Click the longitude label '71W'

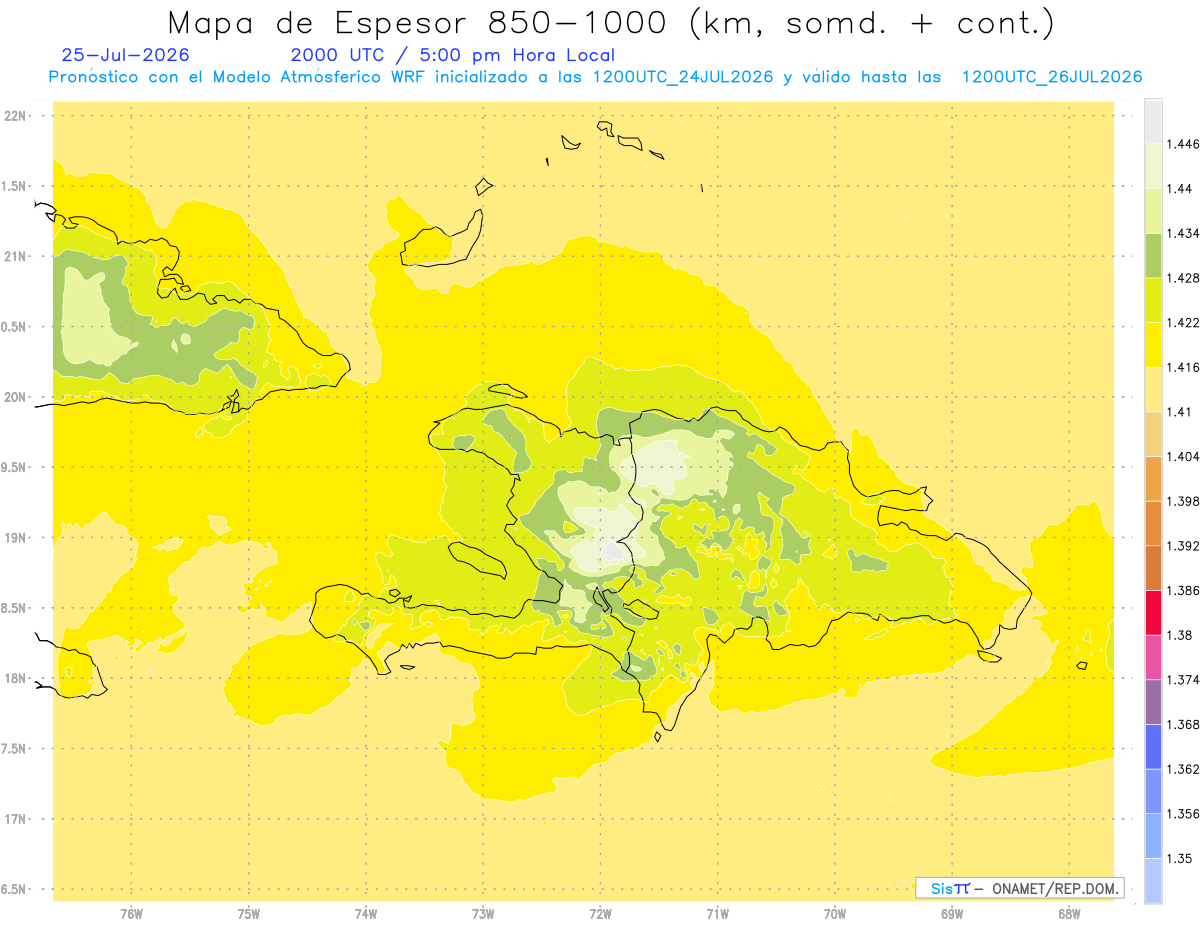(717, 914)
